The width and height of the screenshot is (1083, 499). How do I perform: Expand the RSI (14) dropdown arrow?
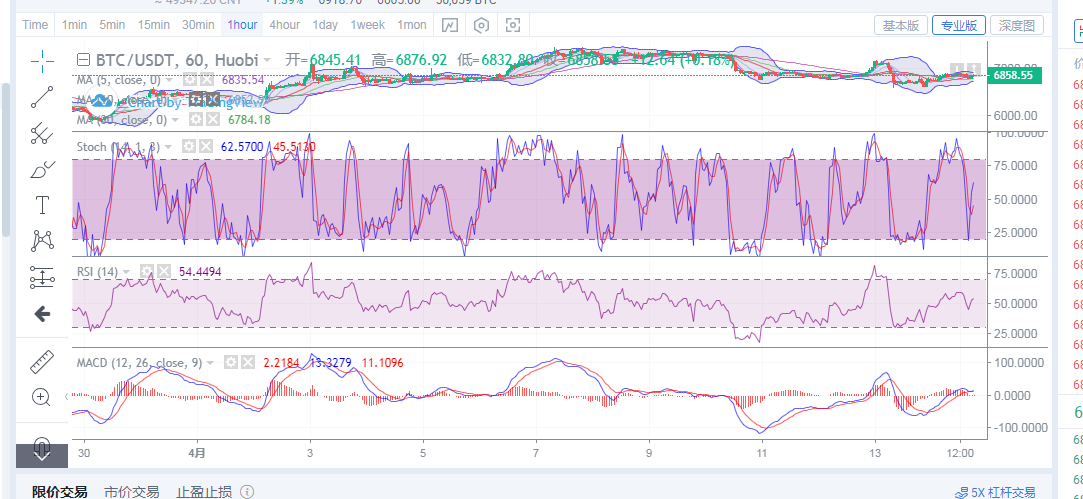point(128,272)
